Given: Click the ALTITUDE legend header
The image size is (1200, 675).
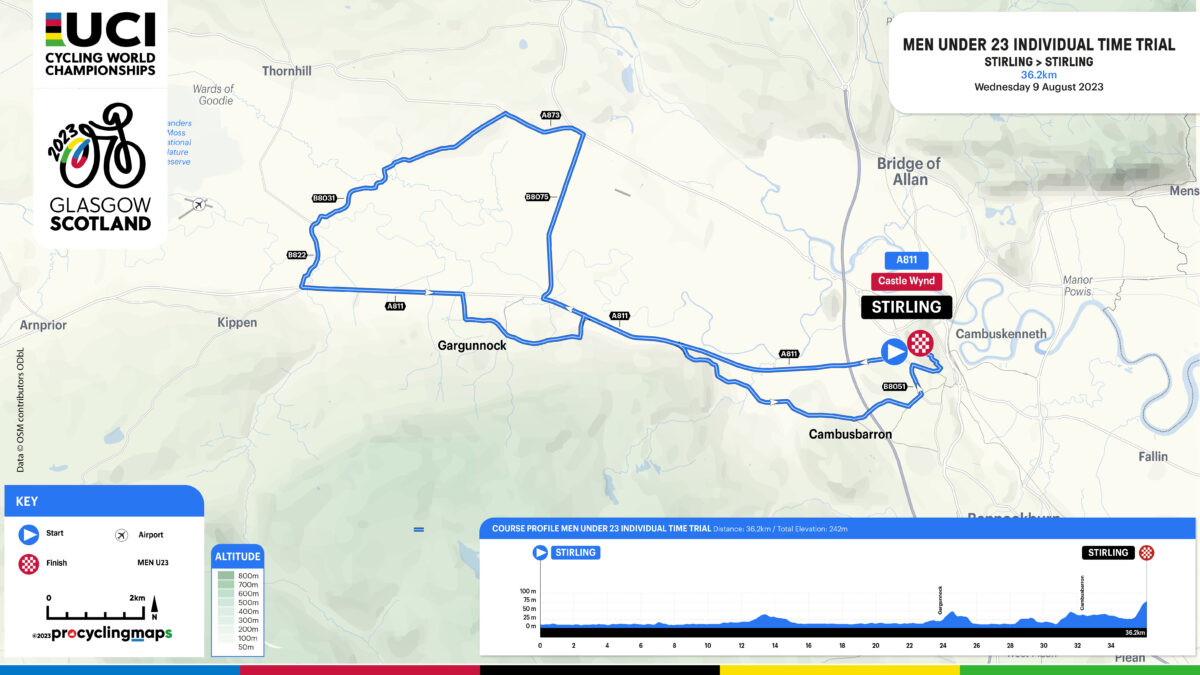Looking at the screenshot, I should tap(239, 557).
